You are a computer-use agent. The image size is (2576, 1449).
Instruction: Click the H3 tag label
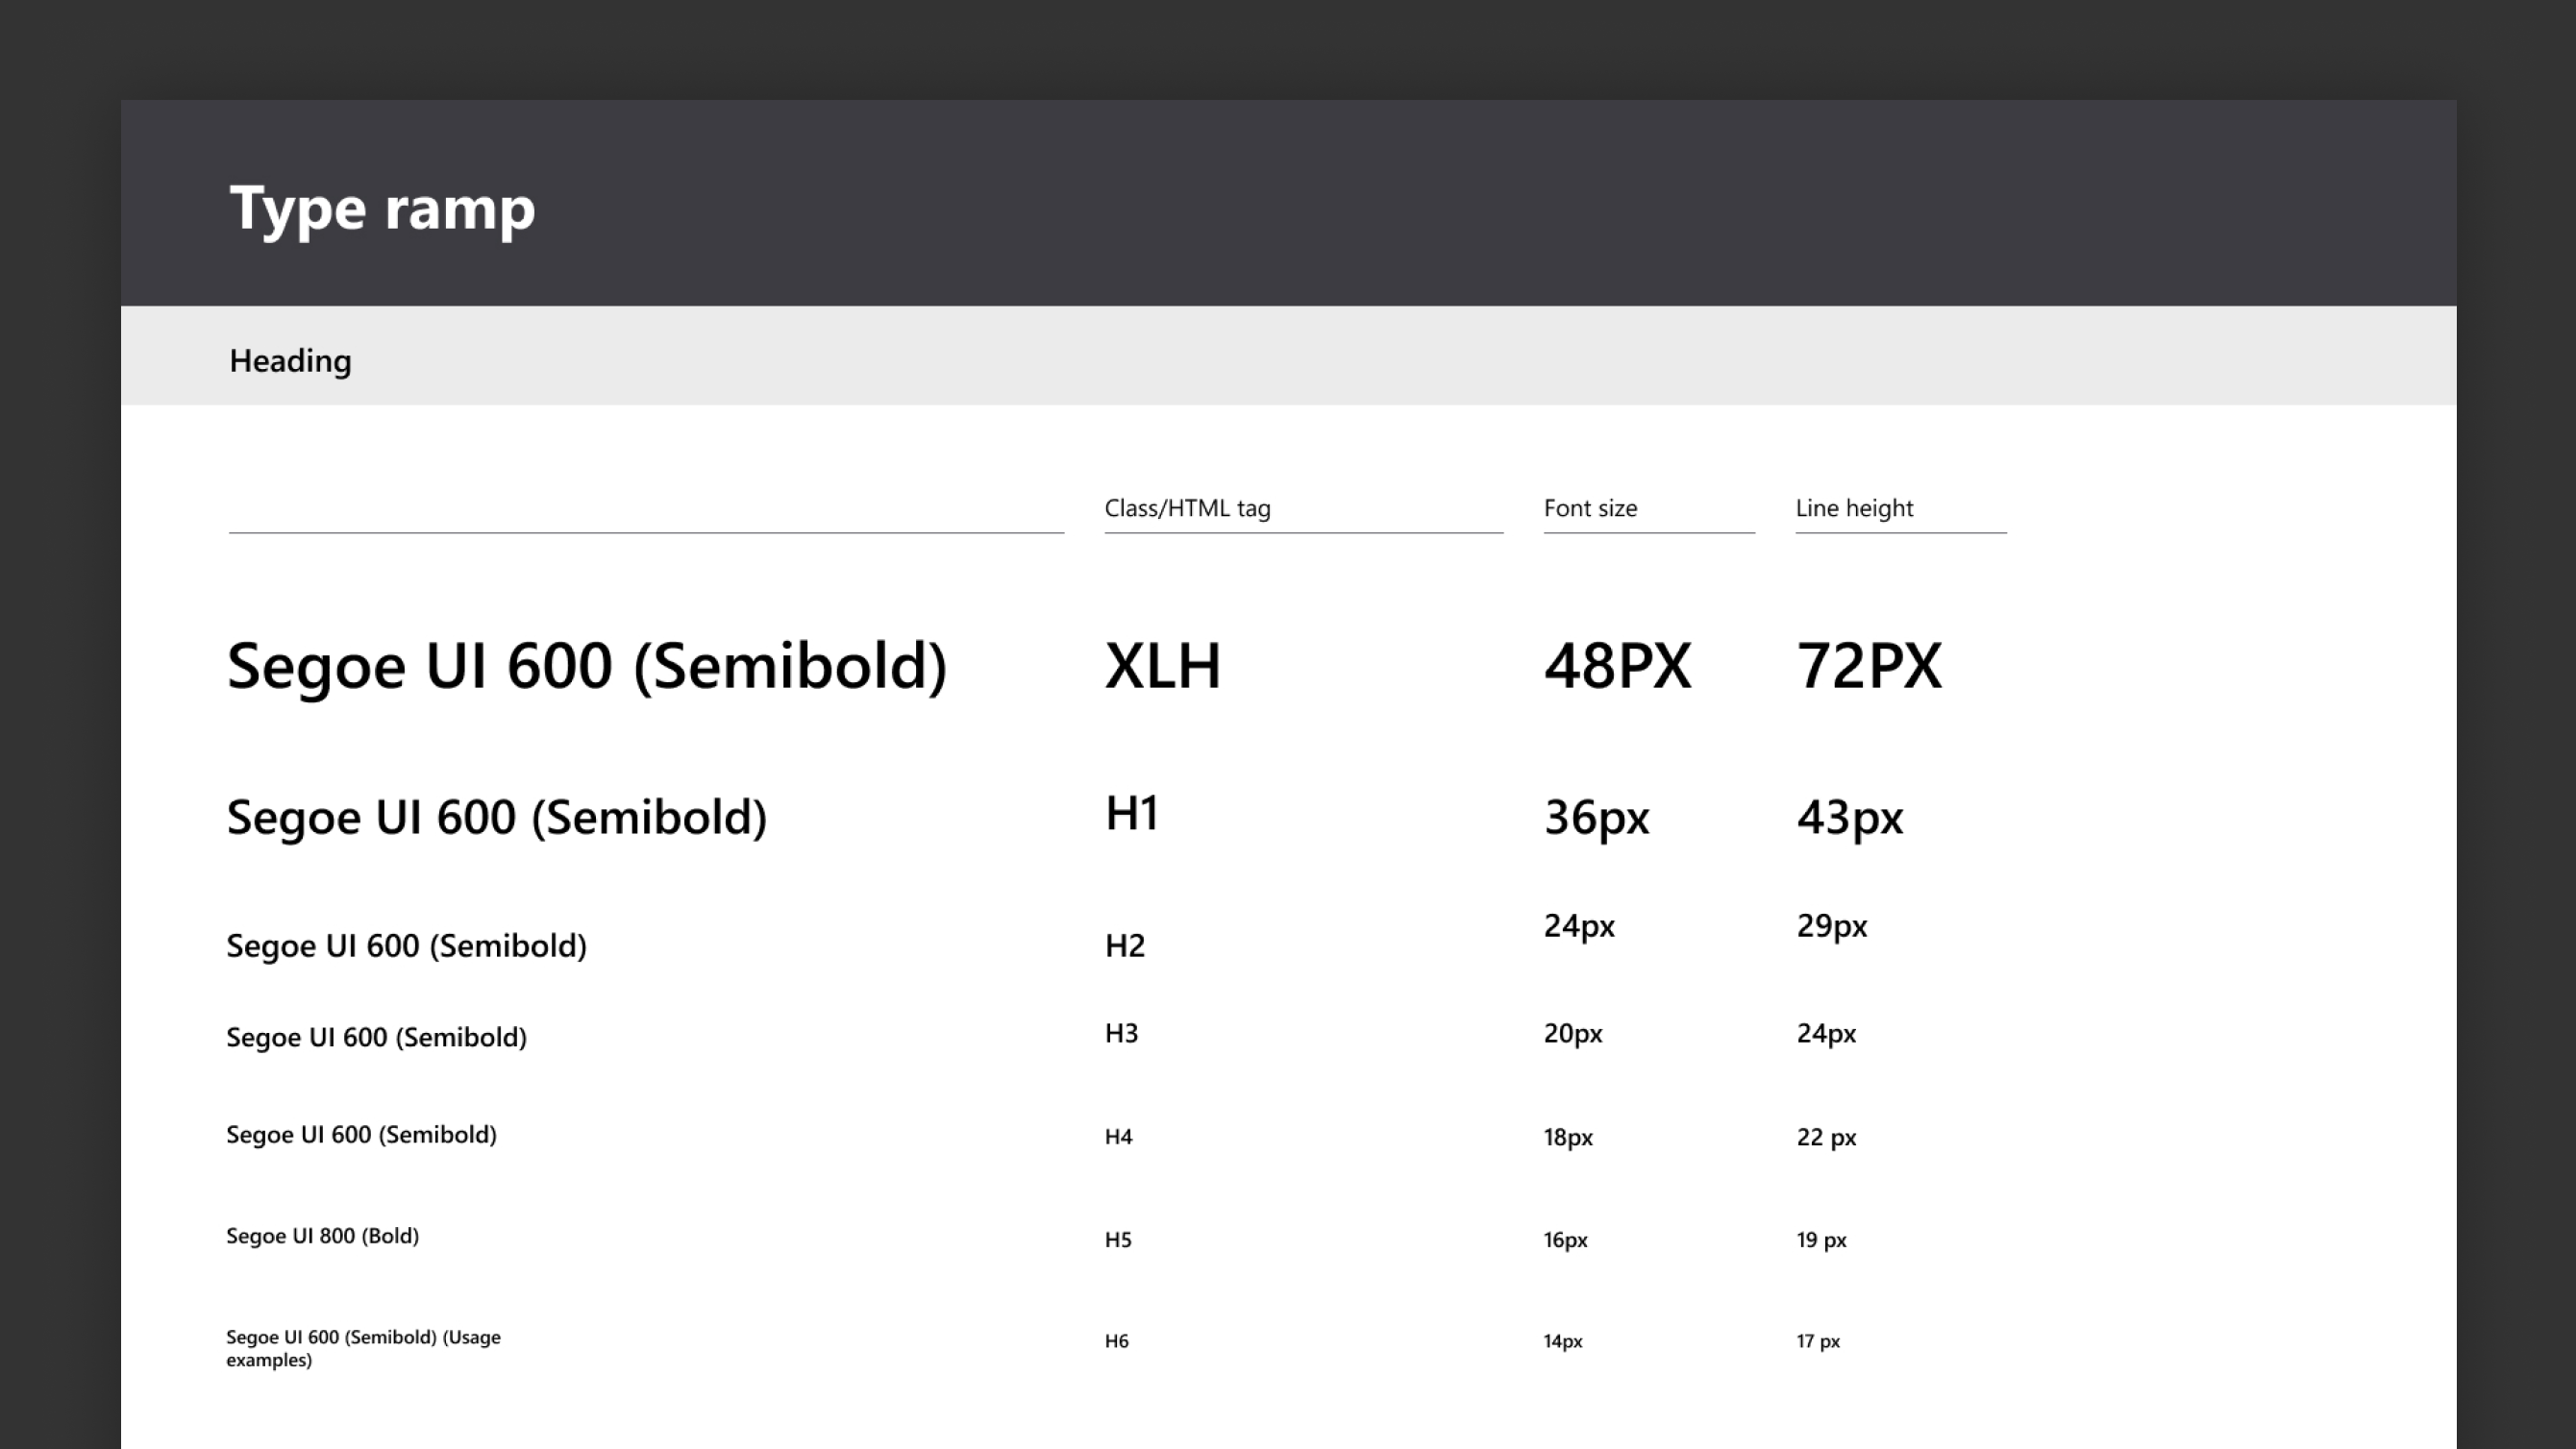tap(1121, 1033)
